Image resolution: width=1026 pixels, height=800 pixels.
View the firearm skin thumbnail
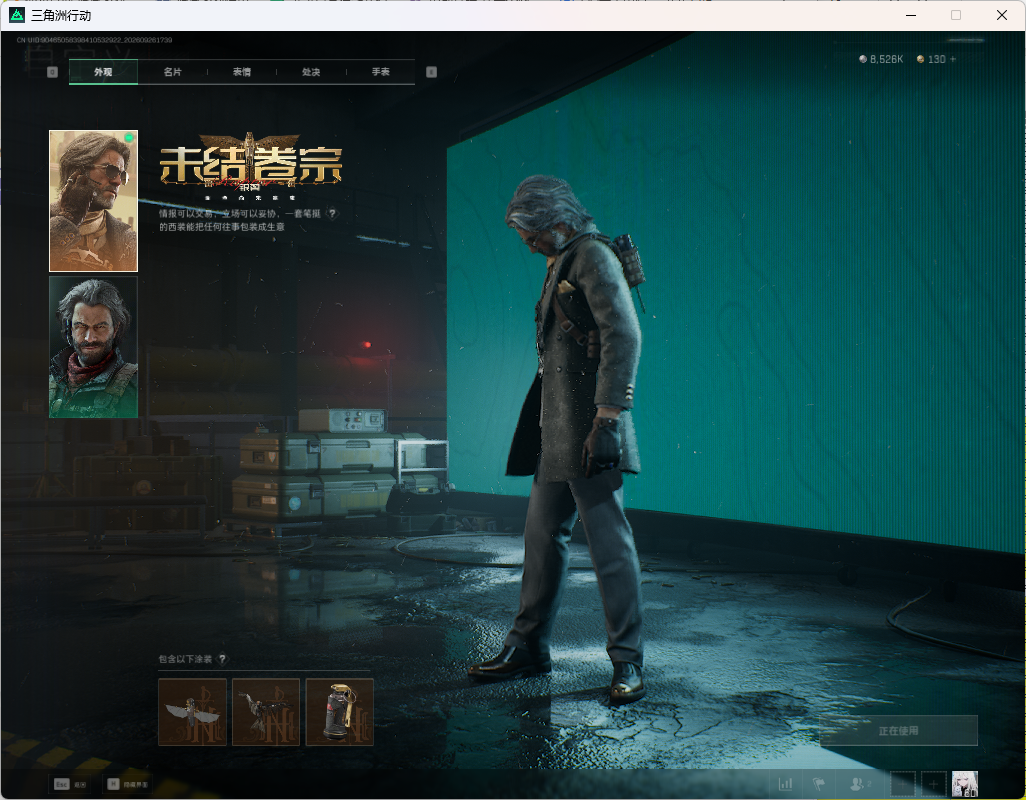pos(266,712)
